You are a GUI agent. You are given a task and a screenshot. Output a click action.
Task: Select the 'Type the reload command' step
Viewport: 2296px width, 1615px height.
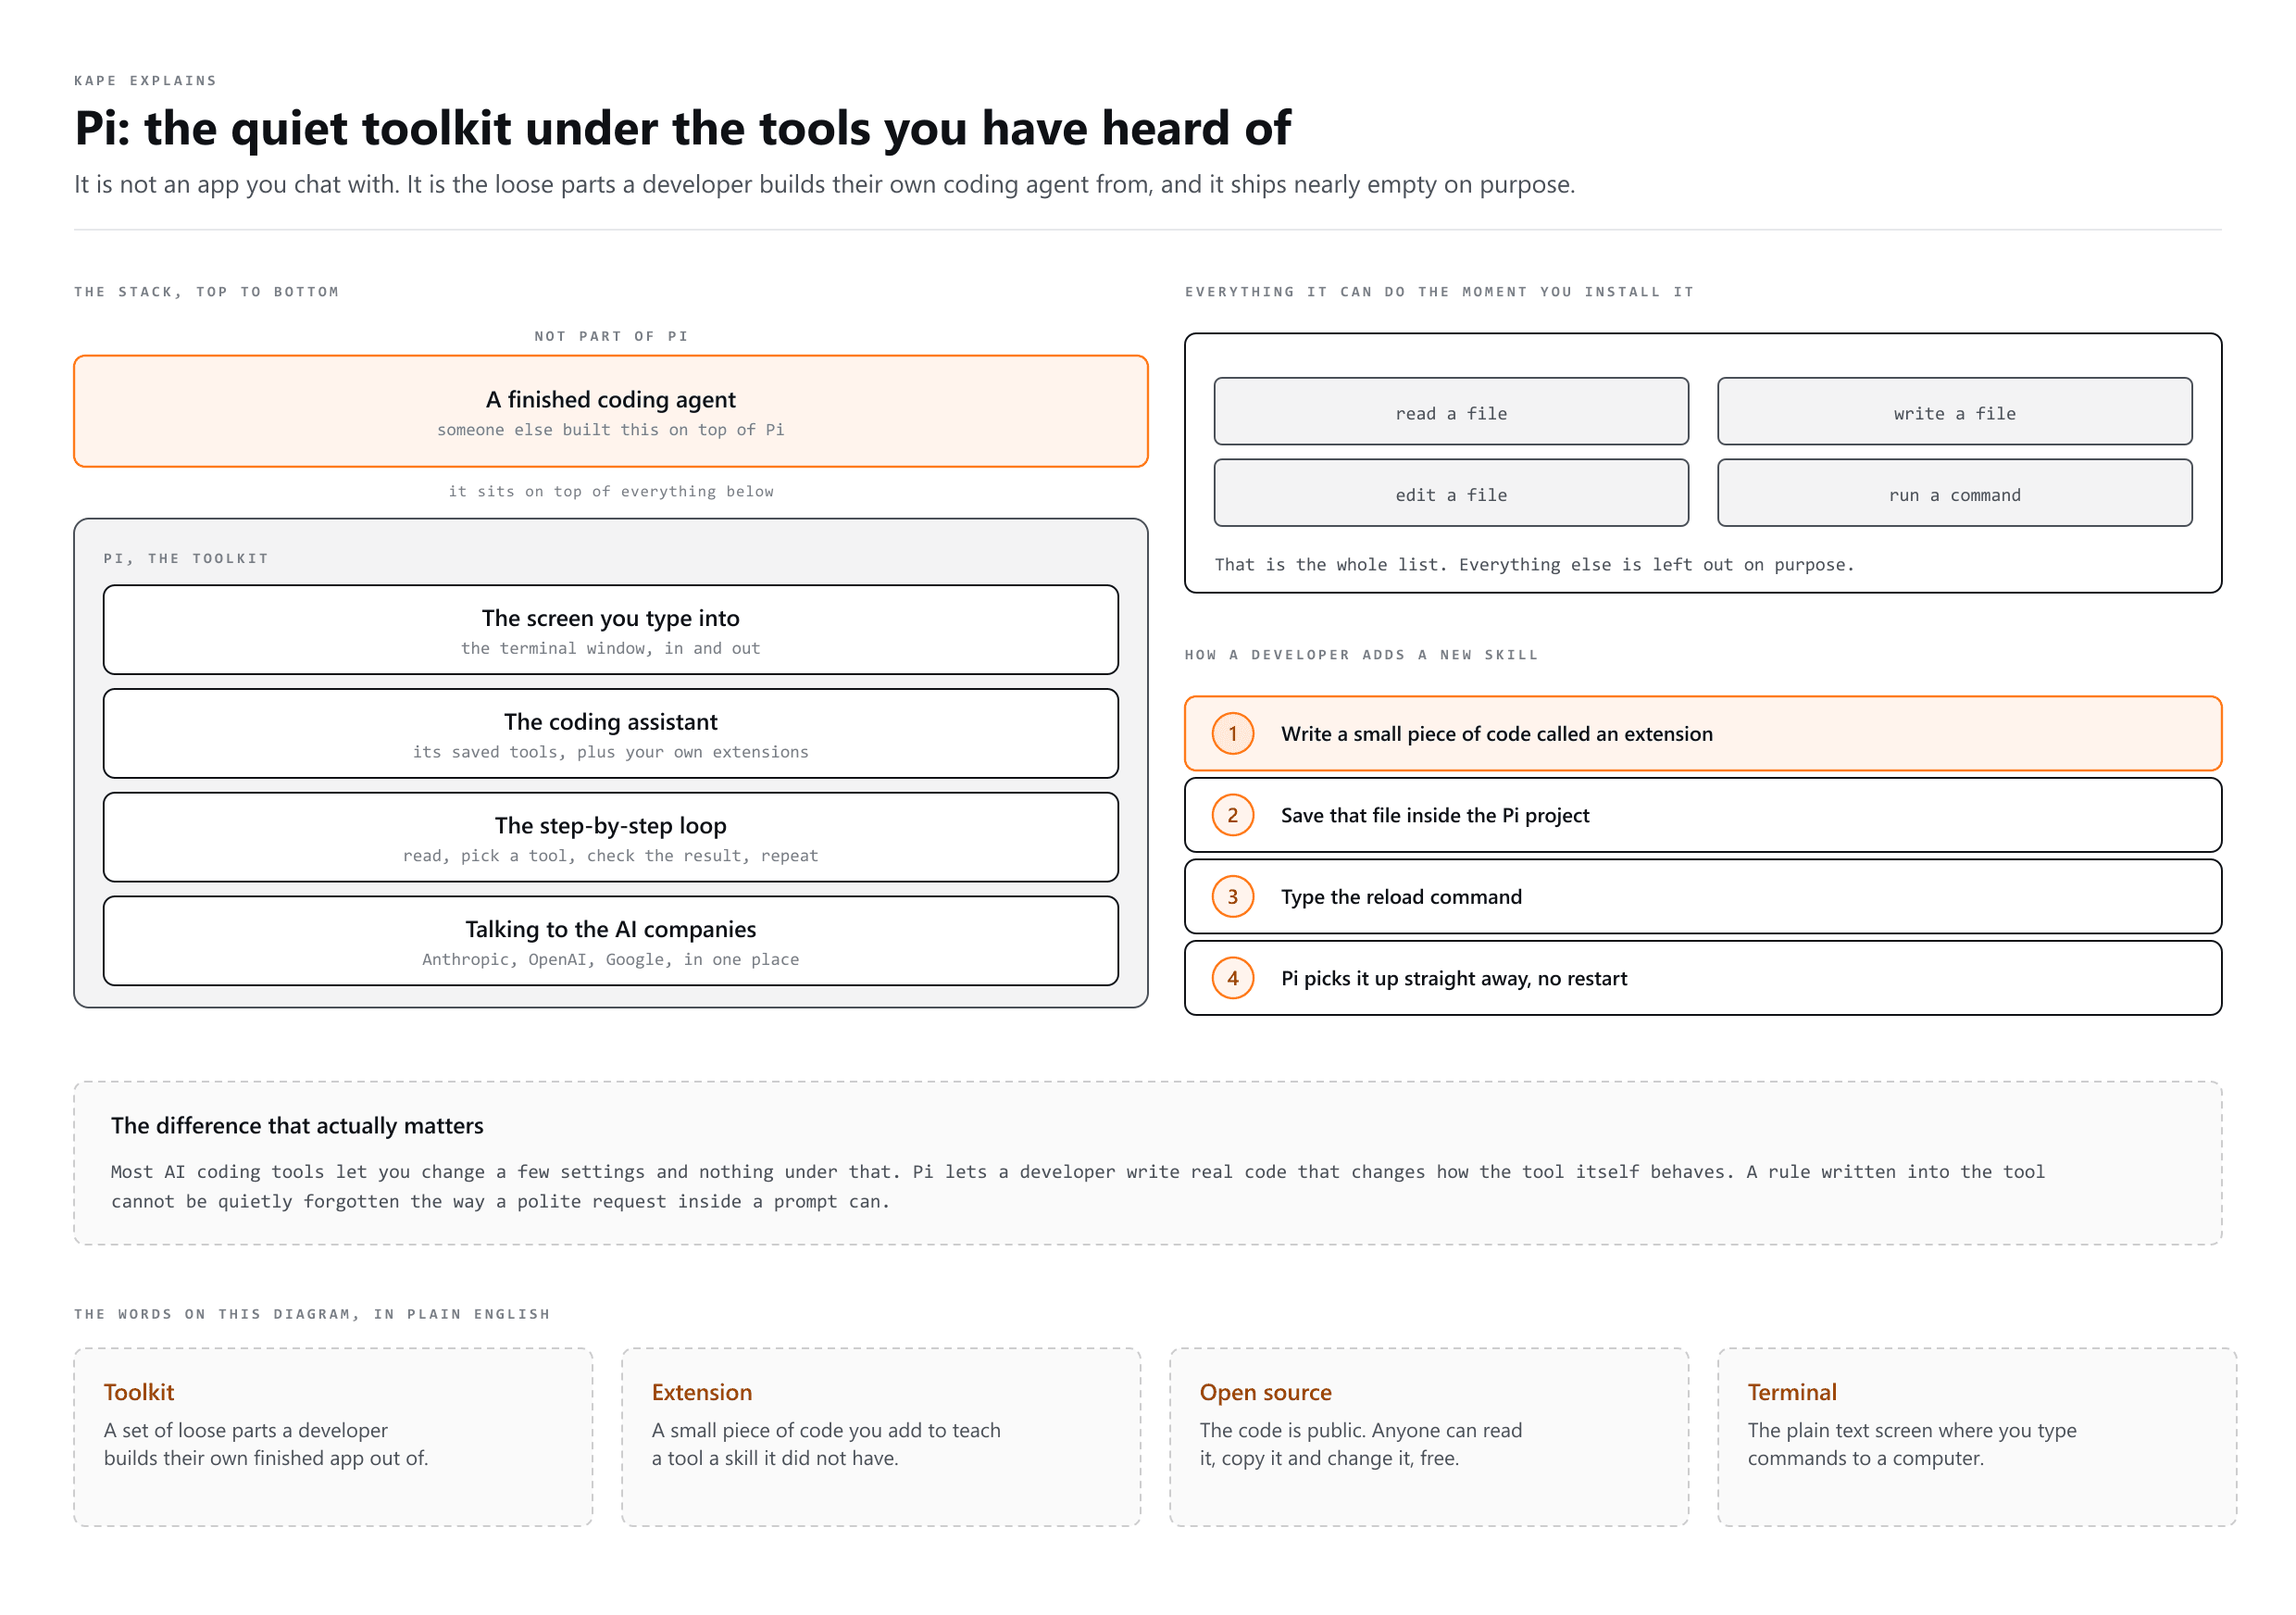point(1703,897)
